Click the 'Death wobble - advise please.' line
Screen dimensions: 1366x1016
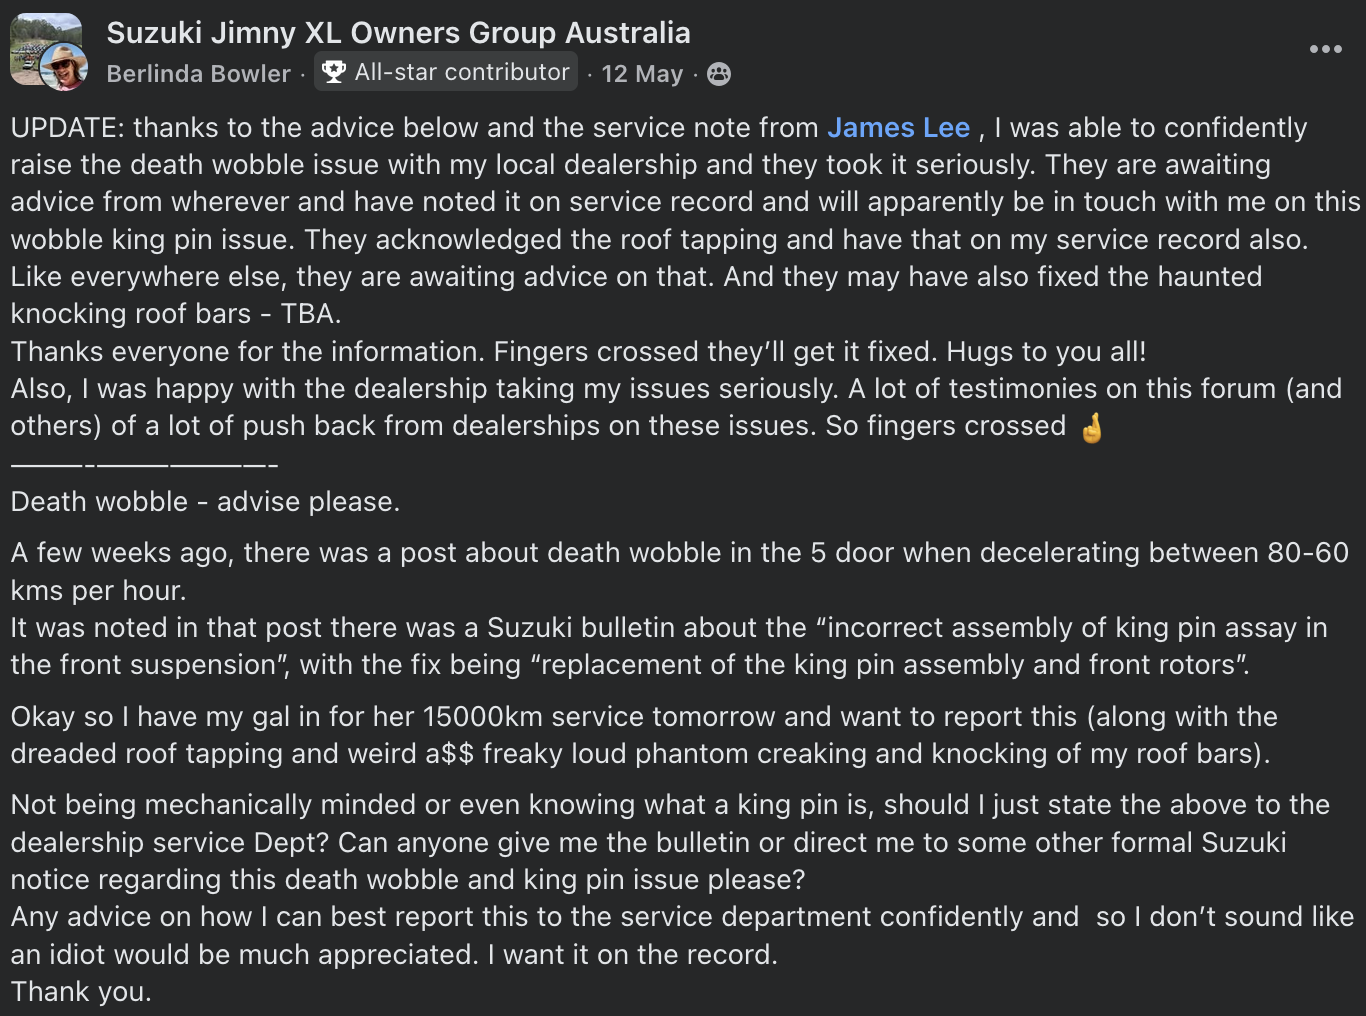coord(205,502)
